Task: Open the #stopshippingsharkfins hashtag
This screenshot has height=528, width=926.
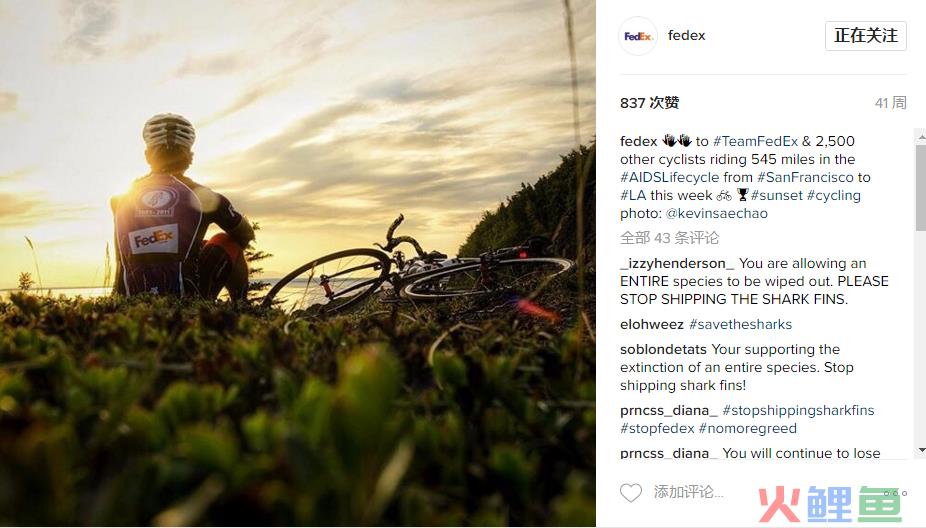Action: point(798,410)
